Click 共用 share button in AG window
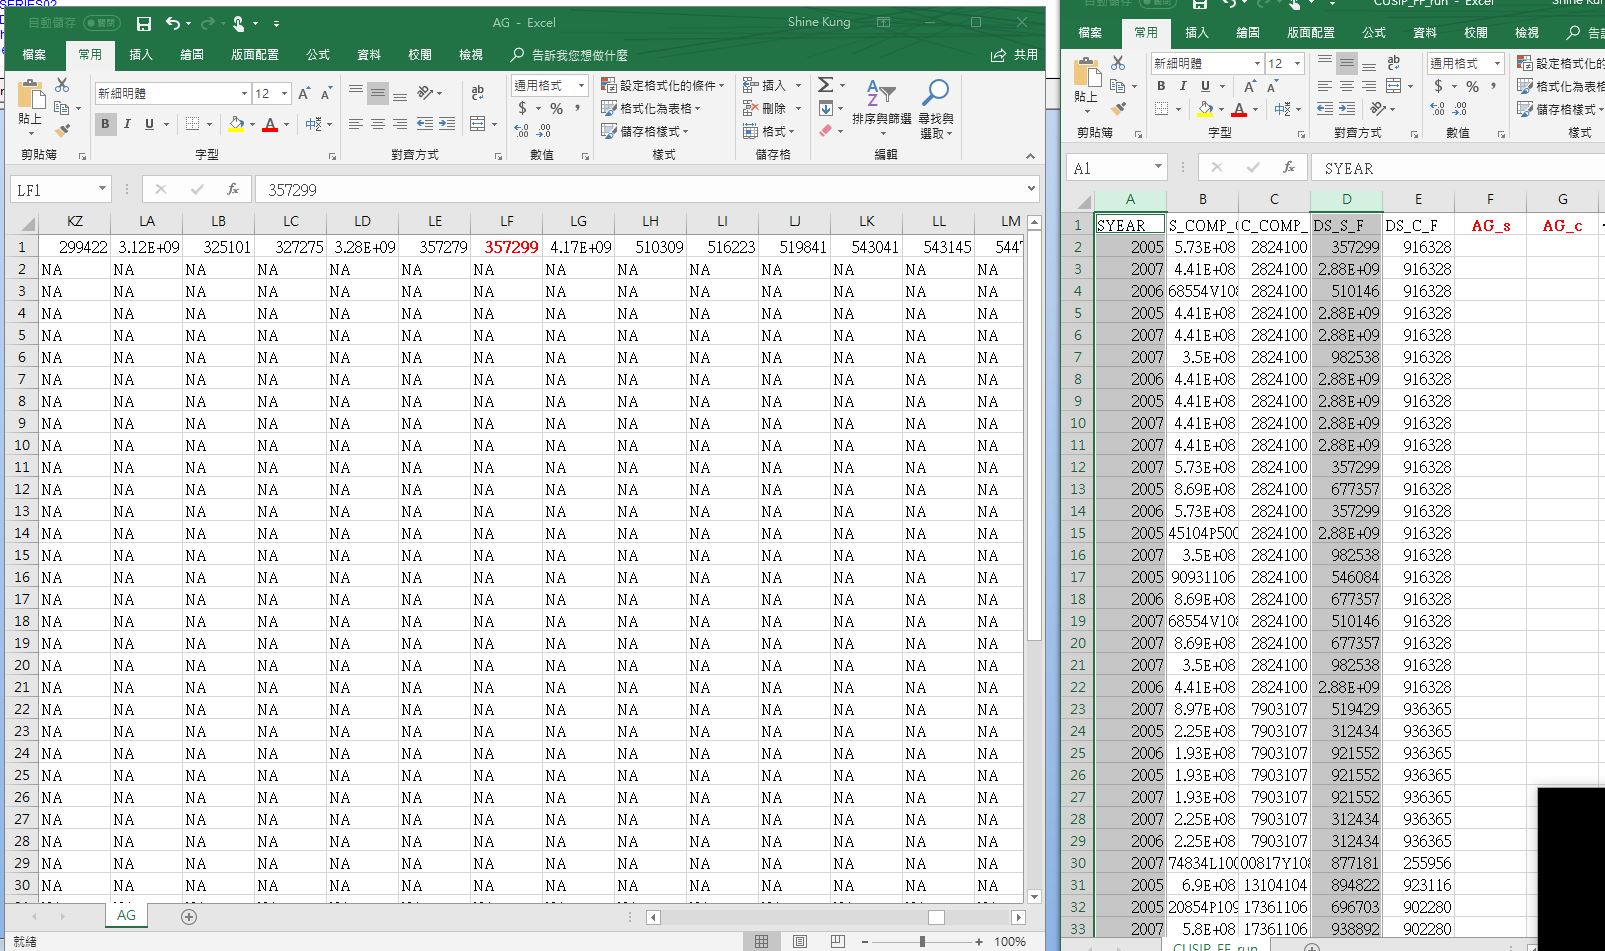Screen dimensions: 1605x951 tap(1015, 55)
